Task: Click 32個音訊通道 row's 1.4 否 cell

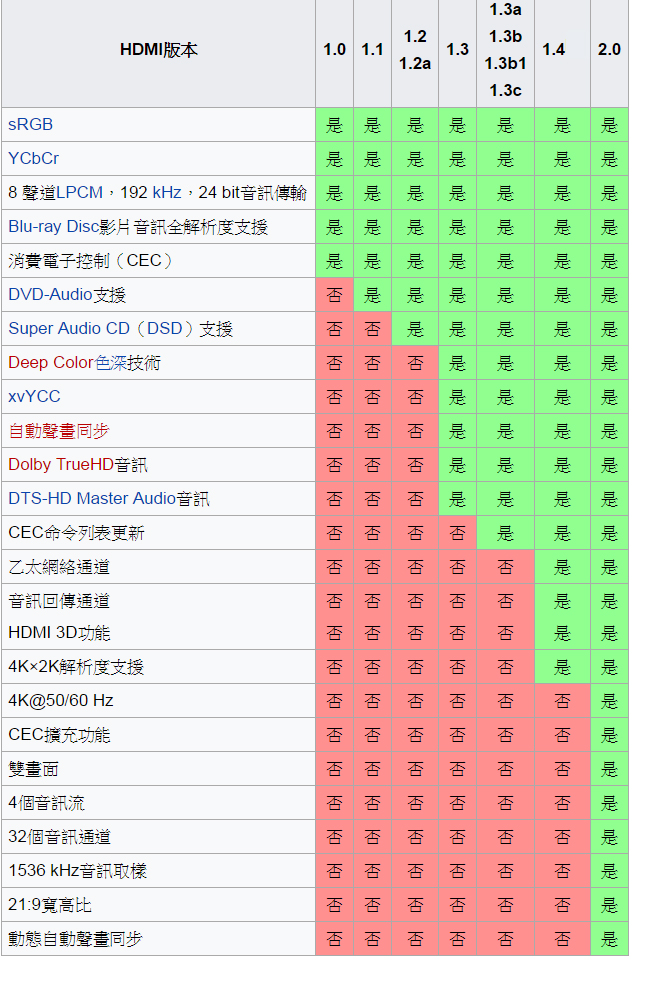Action: tap(563, 837)
